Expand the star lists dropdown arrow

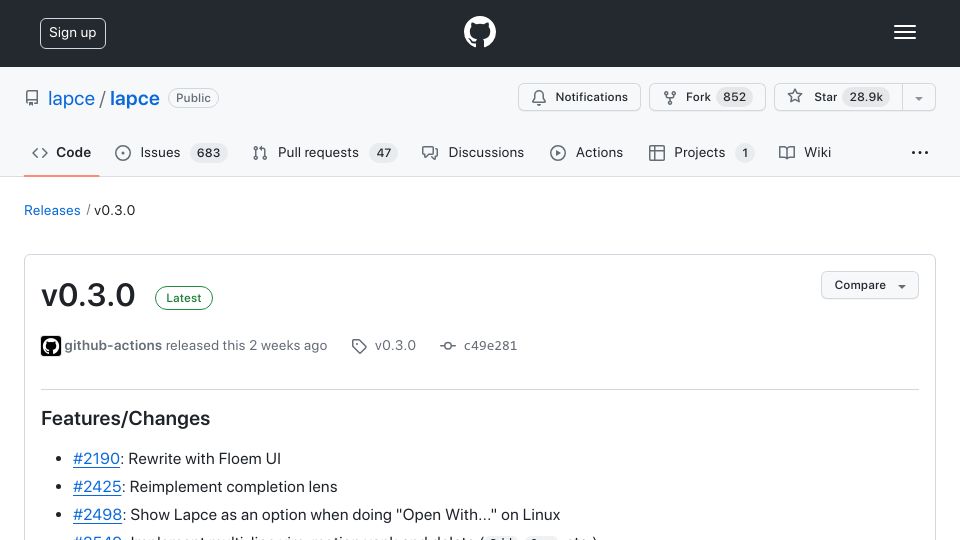tap(919, 98)
